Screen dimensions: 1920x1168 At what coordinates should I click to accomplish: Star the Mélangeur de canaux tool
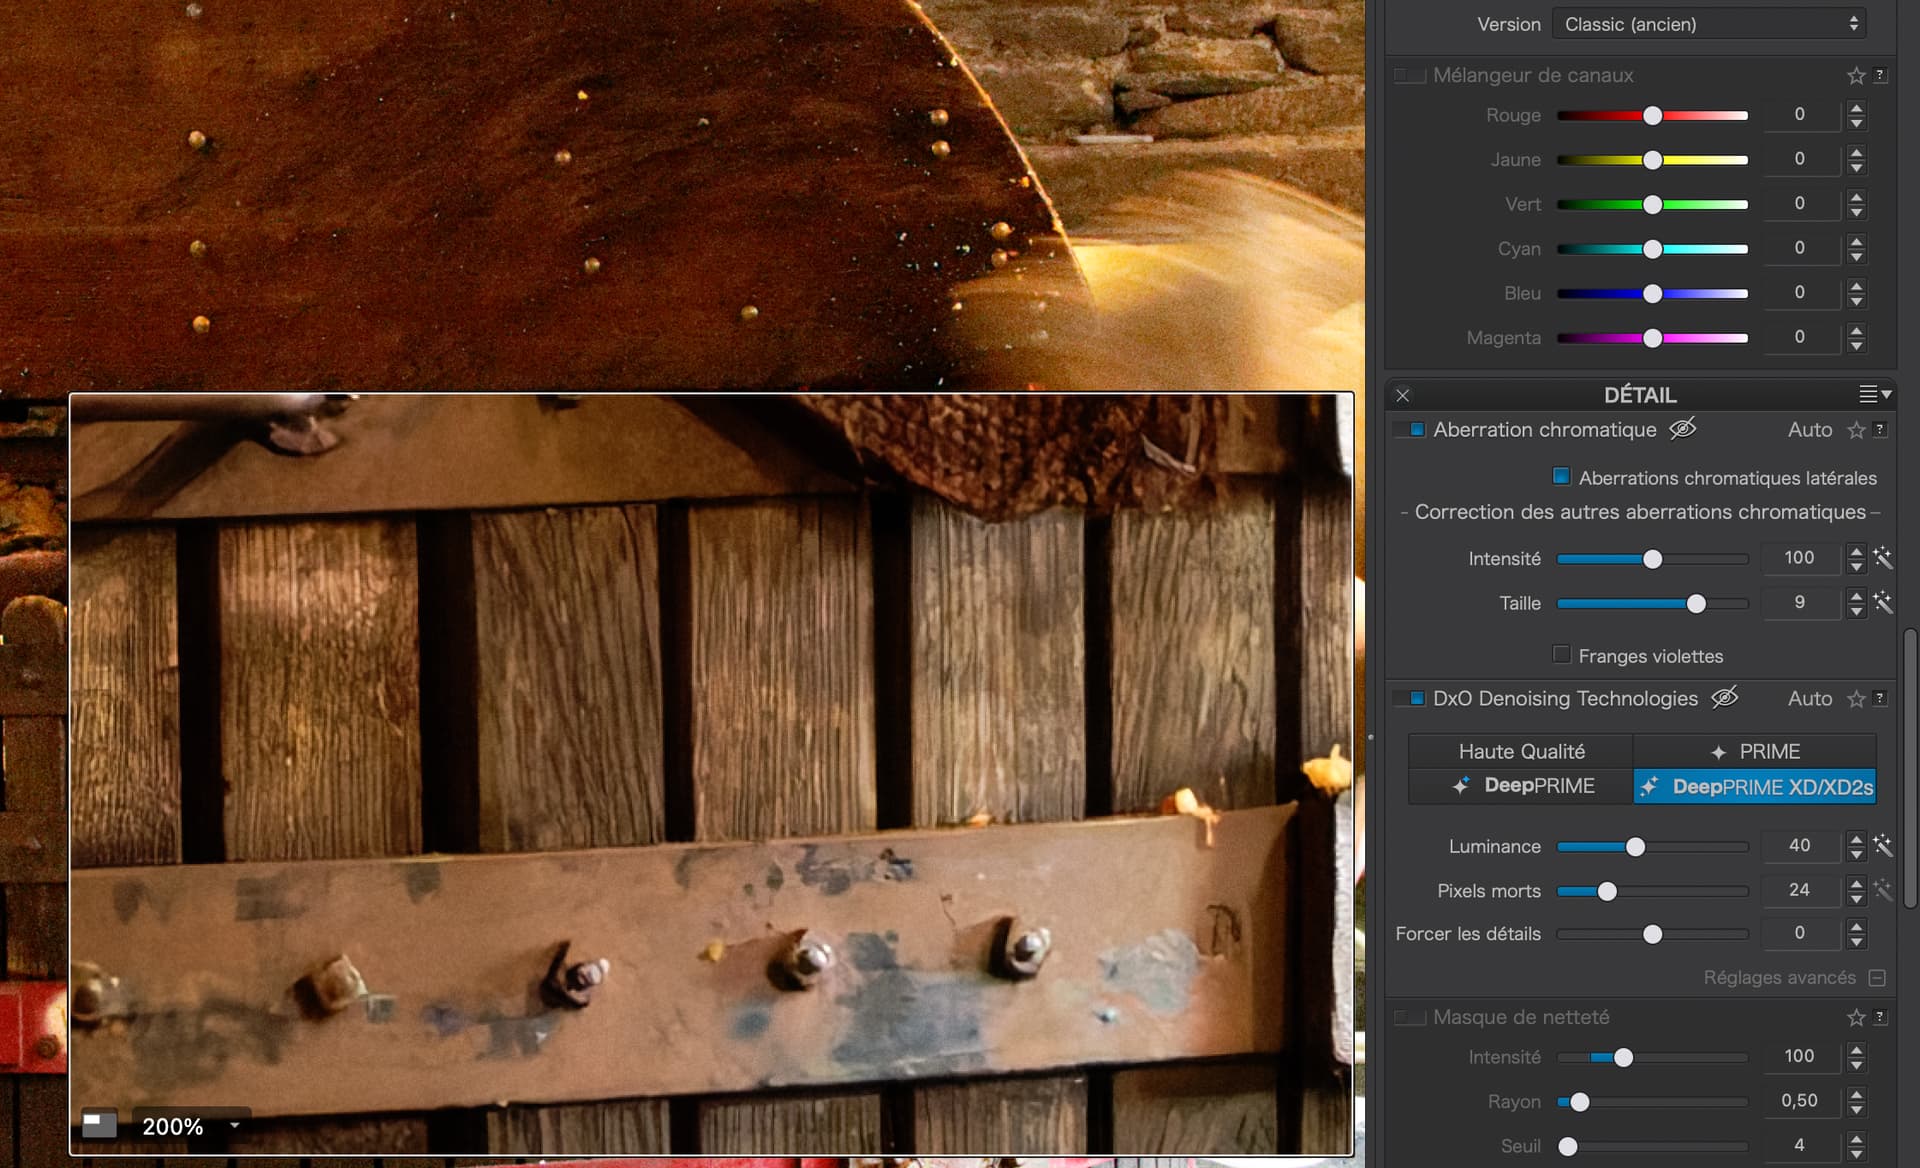tap(1856, 75)
